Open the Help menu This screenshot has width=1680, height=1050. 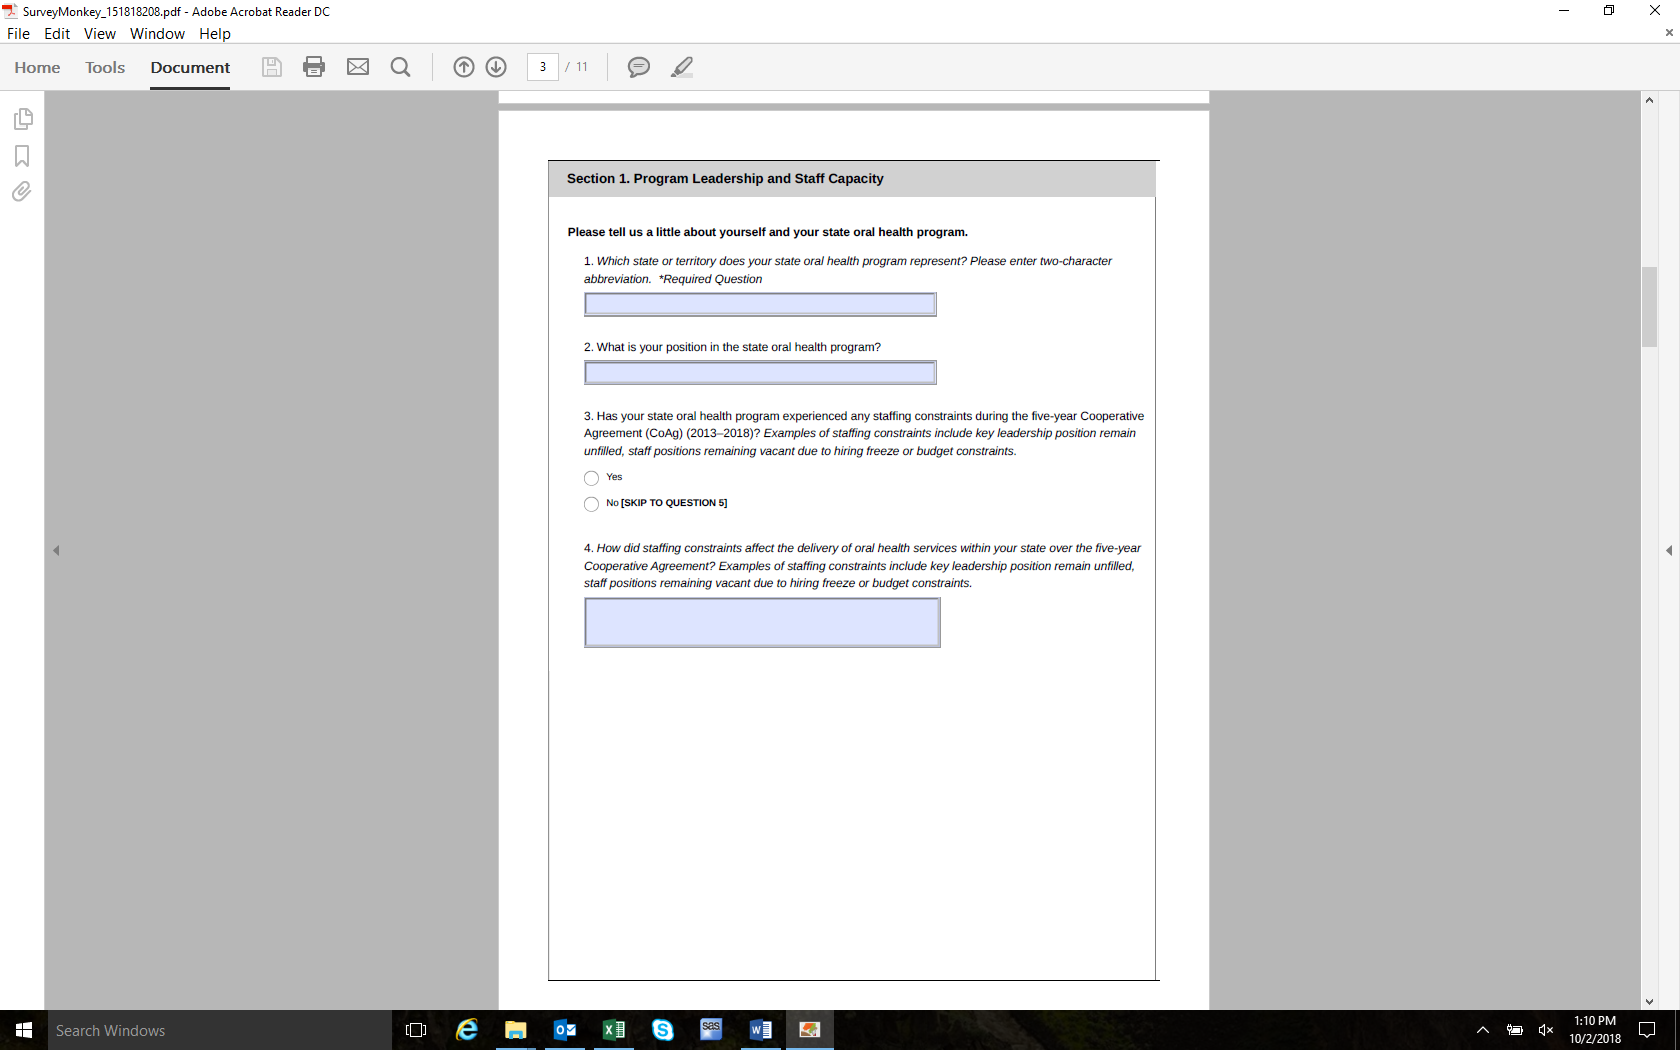click(215, 34)
